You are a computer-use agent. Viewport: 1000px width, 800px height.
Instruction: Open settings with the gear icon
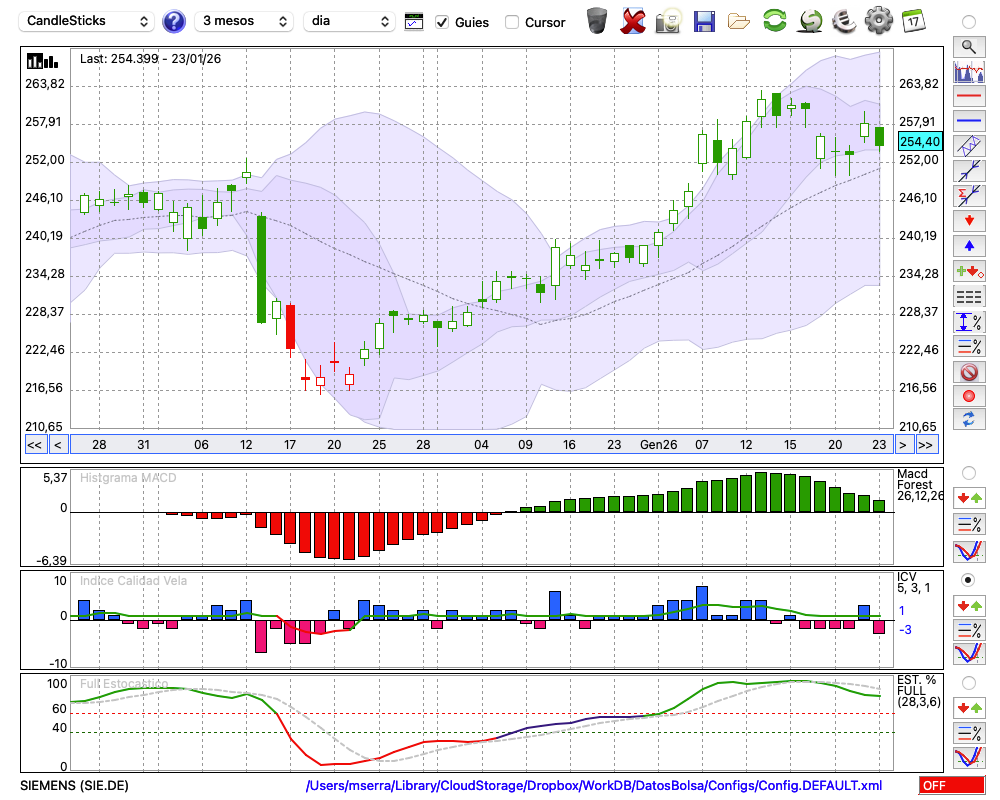pyautogui.click(x=878, y=21)
